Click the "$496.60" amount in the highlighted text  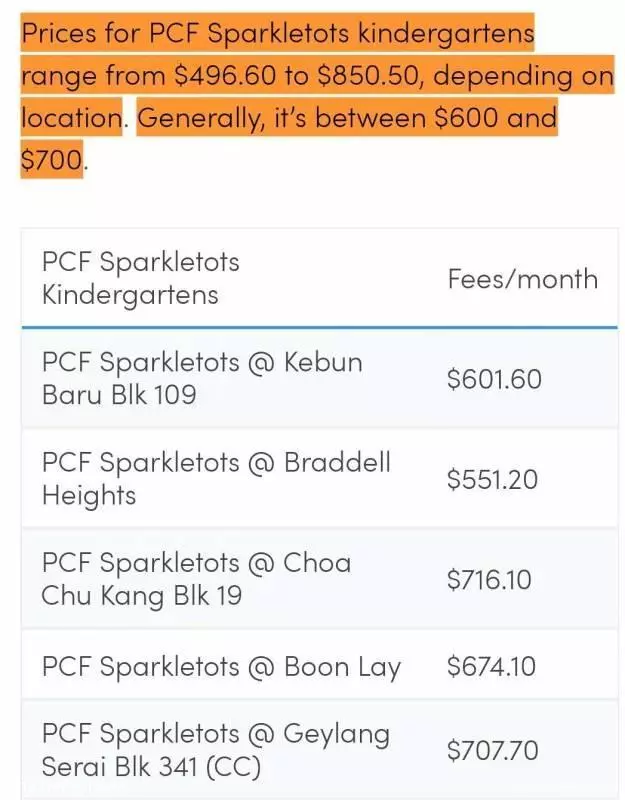(224, 76)
